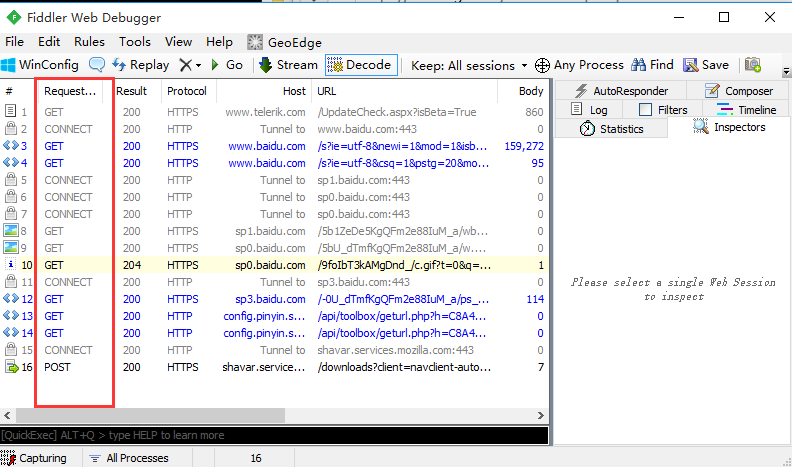The image size is (792, 467).
Task: Click the lock icon of session 15
Action: coord(10,349)
